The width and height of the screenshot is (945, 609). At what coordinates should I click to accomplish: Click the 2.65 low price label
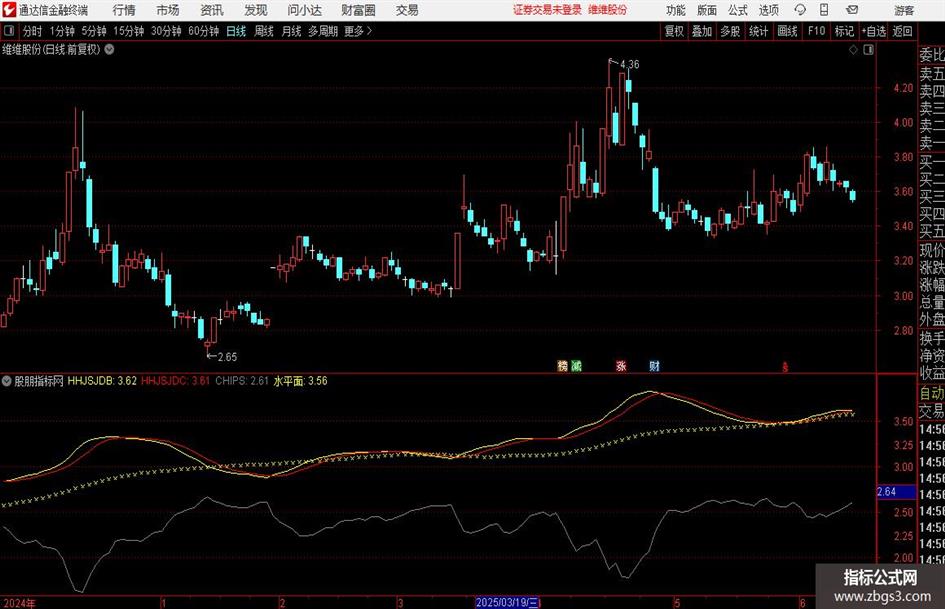point(227,357)
